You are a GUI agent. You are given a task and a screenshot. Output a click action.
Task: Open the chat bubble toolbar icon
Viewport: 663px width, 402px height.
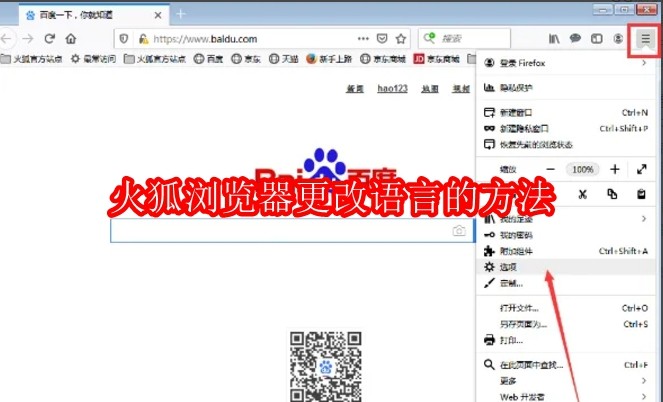pos(575,39)
